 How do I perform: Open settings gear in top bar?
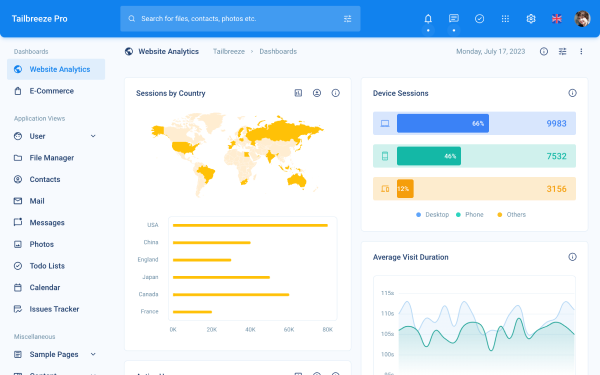(531, 18)
